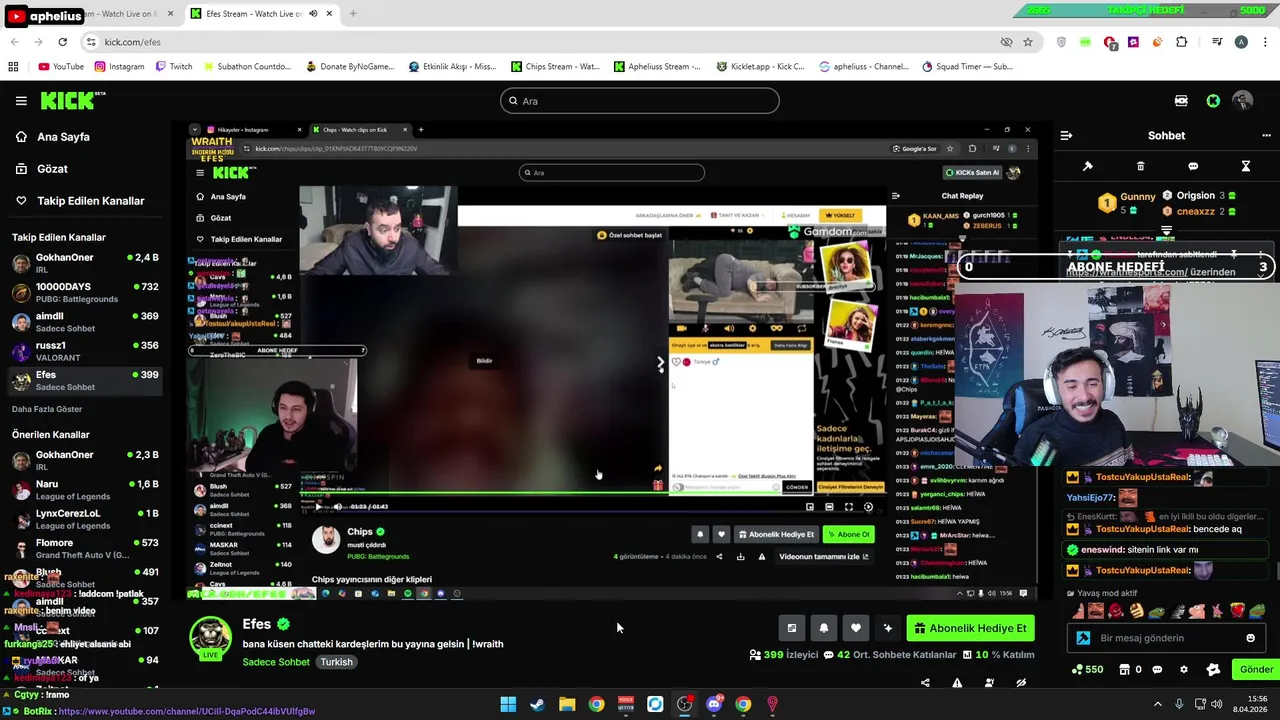Screen dimensions: 1280x720
Task: Collapse the Sohbet chat panel
Action: click(1066, 135)
